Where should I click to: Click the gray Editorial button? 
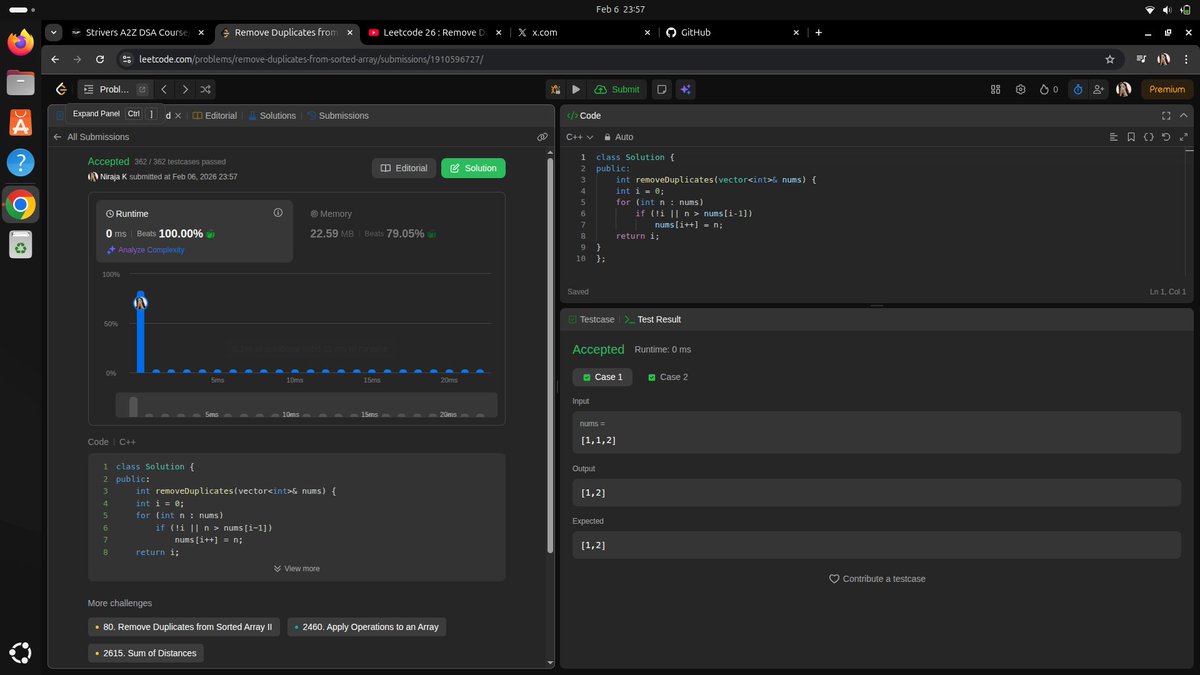404,168
